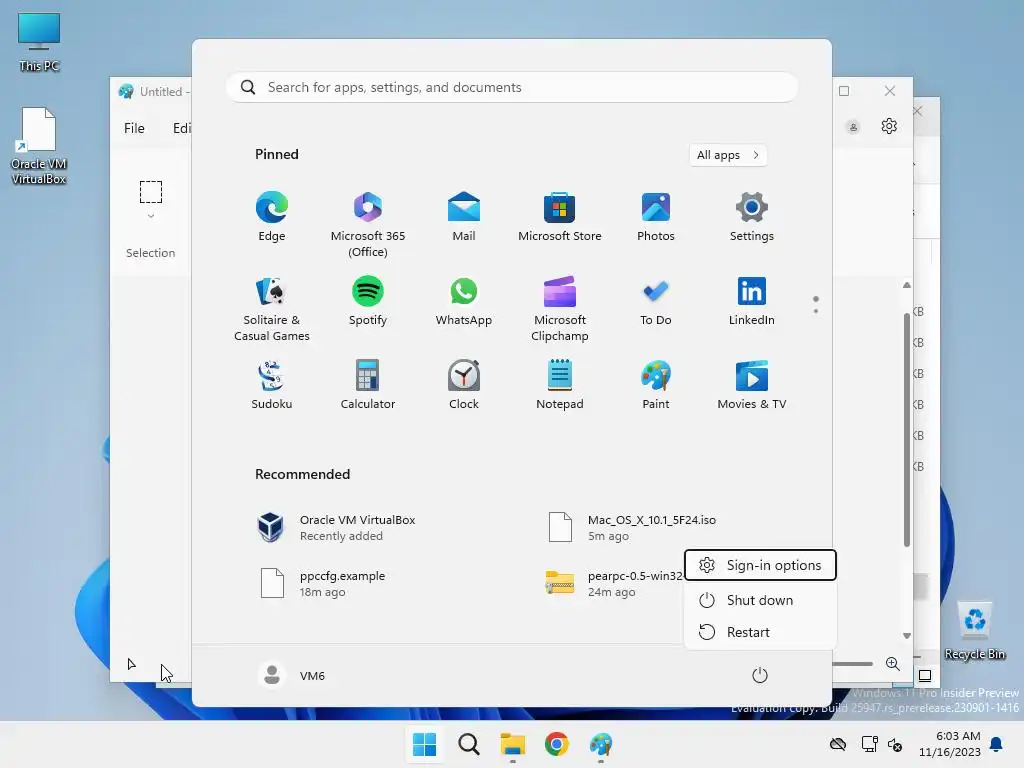
Task: Launch Spotify
Action: 368,301
